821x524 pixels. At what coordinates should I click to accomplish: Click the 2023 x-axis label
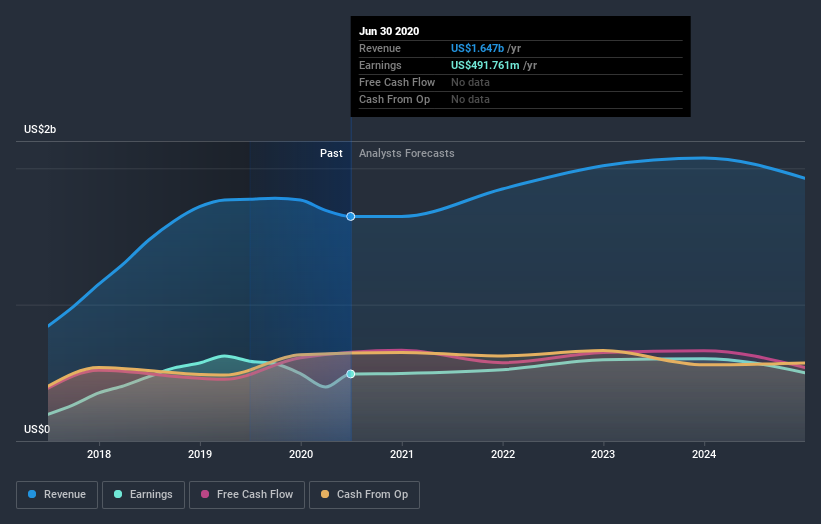pos(603,454)
